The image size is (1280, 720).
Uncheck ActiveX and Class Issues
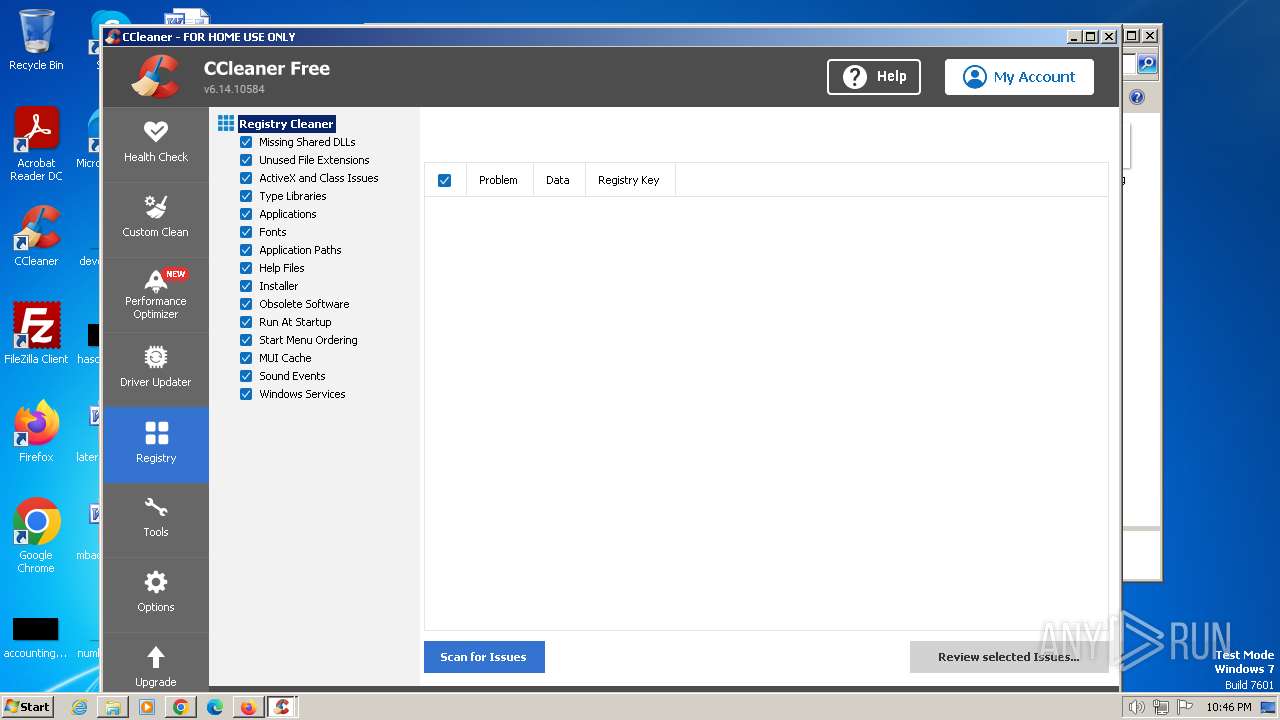click(246, 178)
